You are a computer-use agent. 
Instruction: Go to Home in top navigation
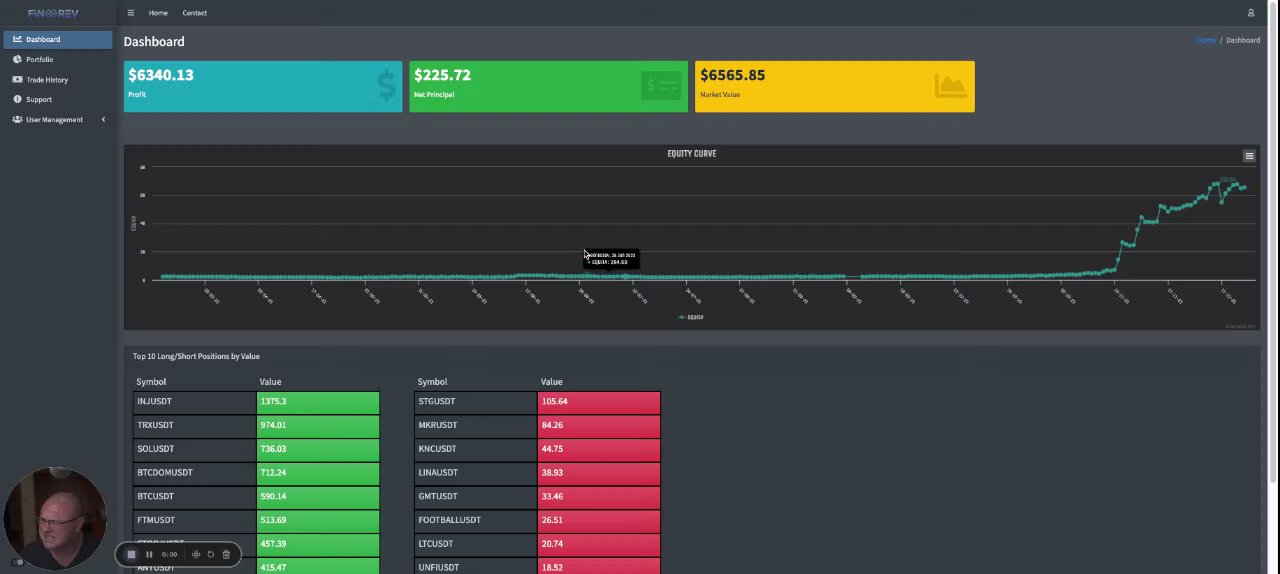tap(158, 13)
